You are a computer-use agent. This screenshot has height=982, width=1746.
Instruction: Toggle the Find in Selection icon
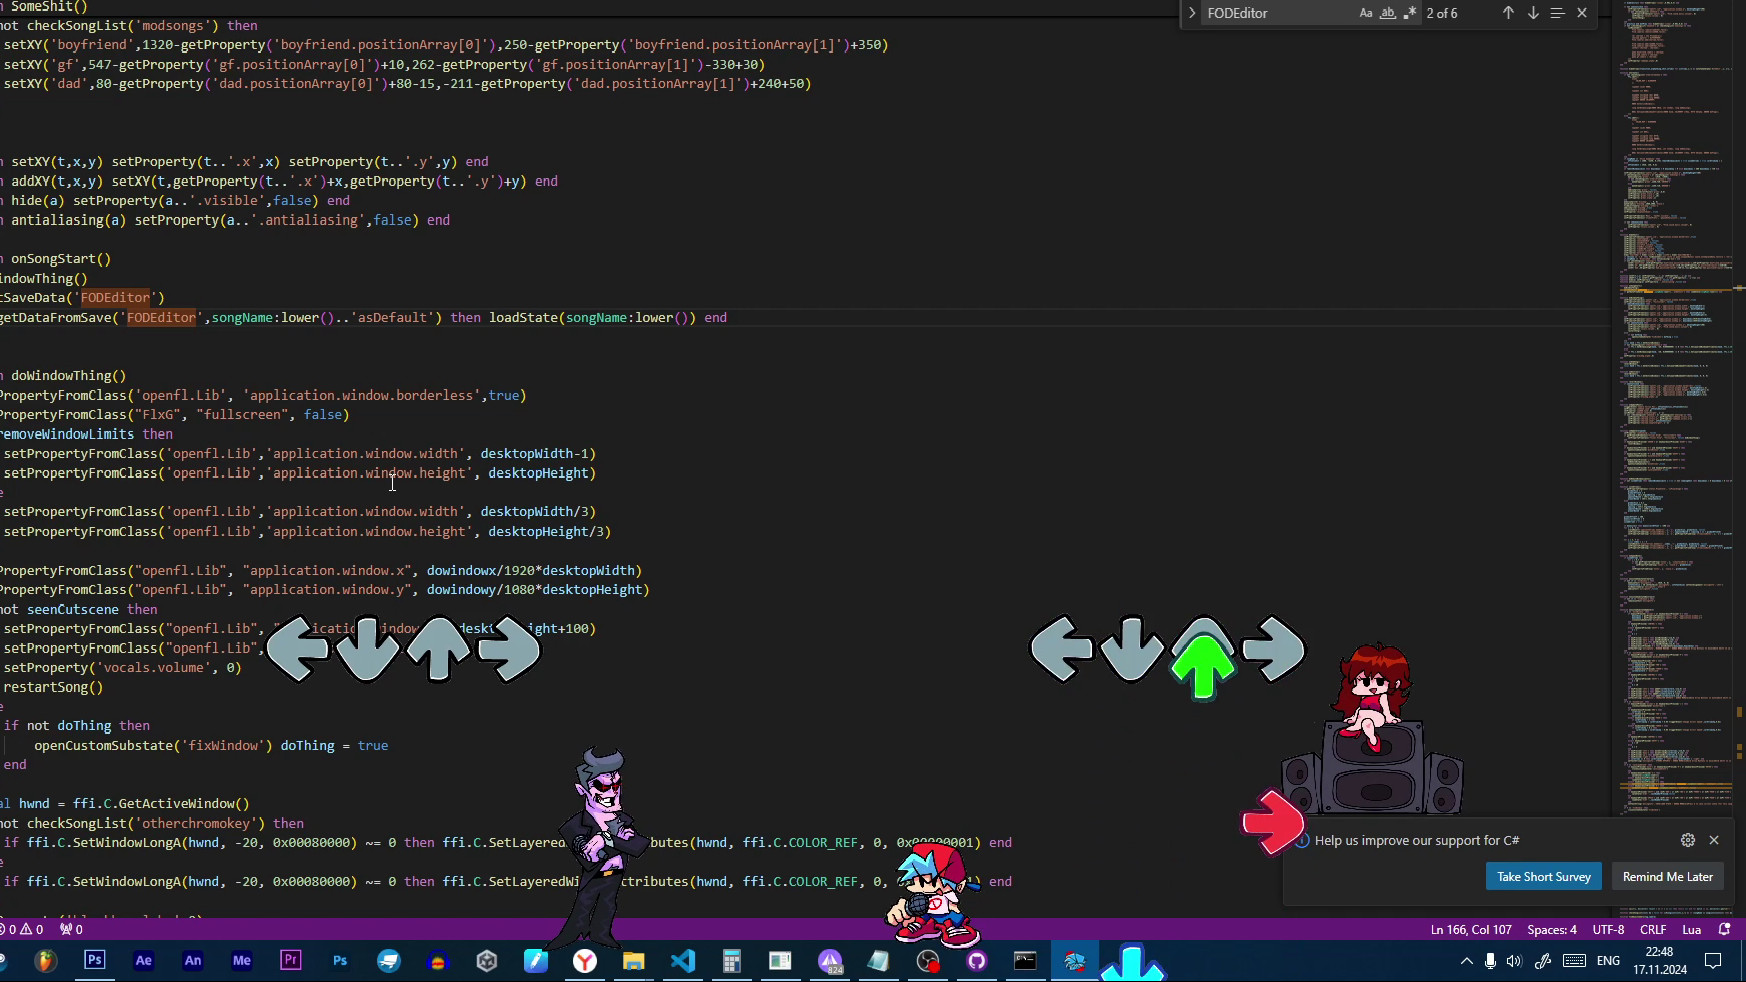pos(1557,13)
